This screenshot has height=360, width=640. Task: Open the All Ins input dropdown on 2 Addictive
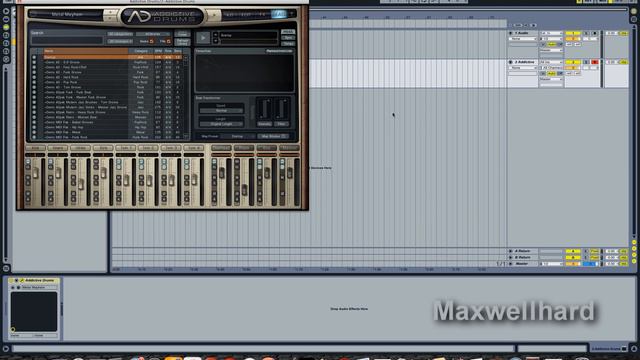coord(551,62)
